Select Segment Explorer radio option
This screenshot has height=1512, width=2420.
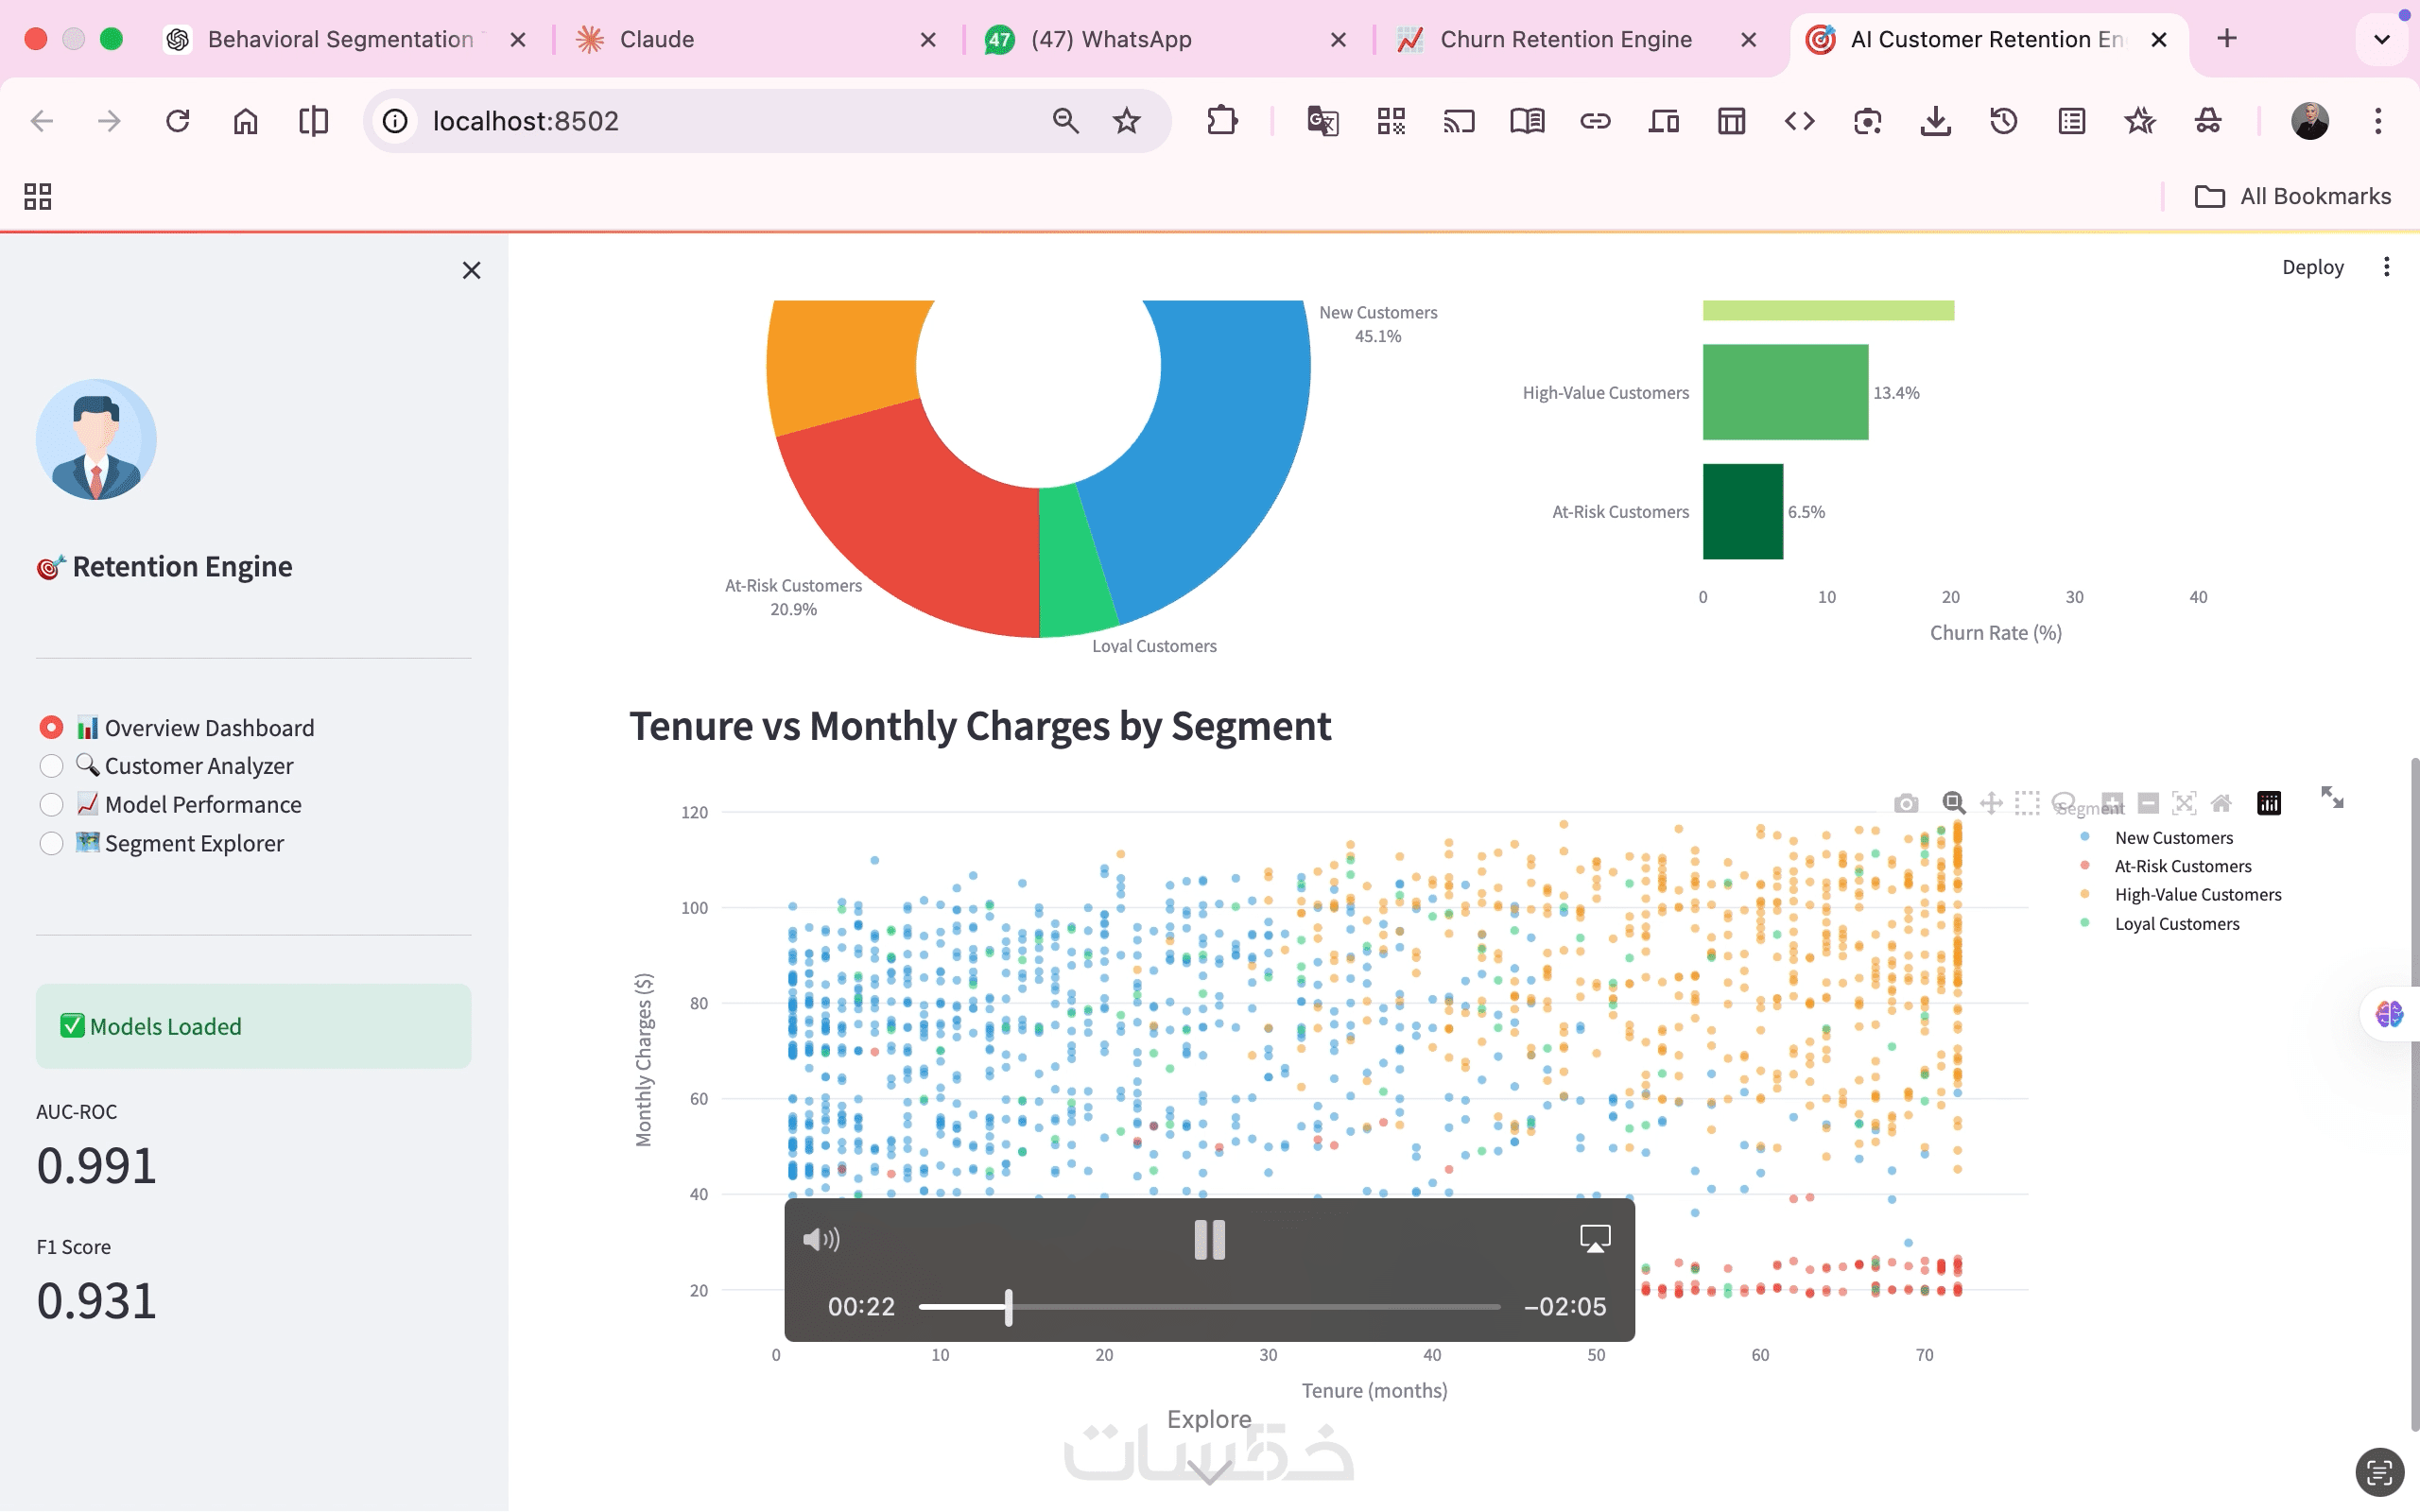51,844
